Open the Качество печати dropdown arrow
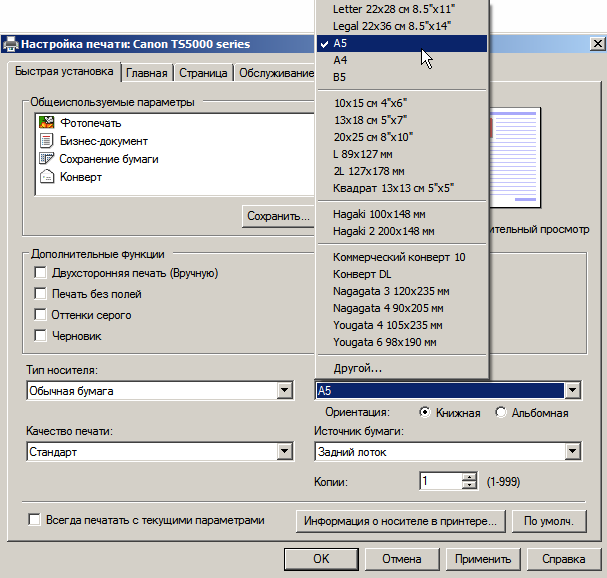Screen dimensions: 607x578 coord(285,451)
